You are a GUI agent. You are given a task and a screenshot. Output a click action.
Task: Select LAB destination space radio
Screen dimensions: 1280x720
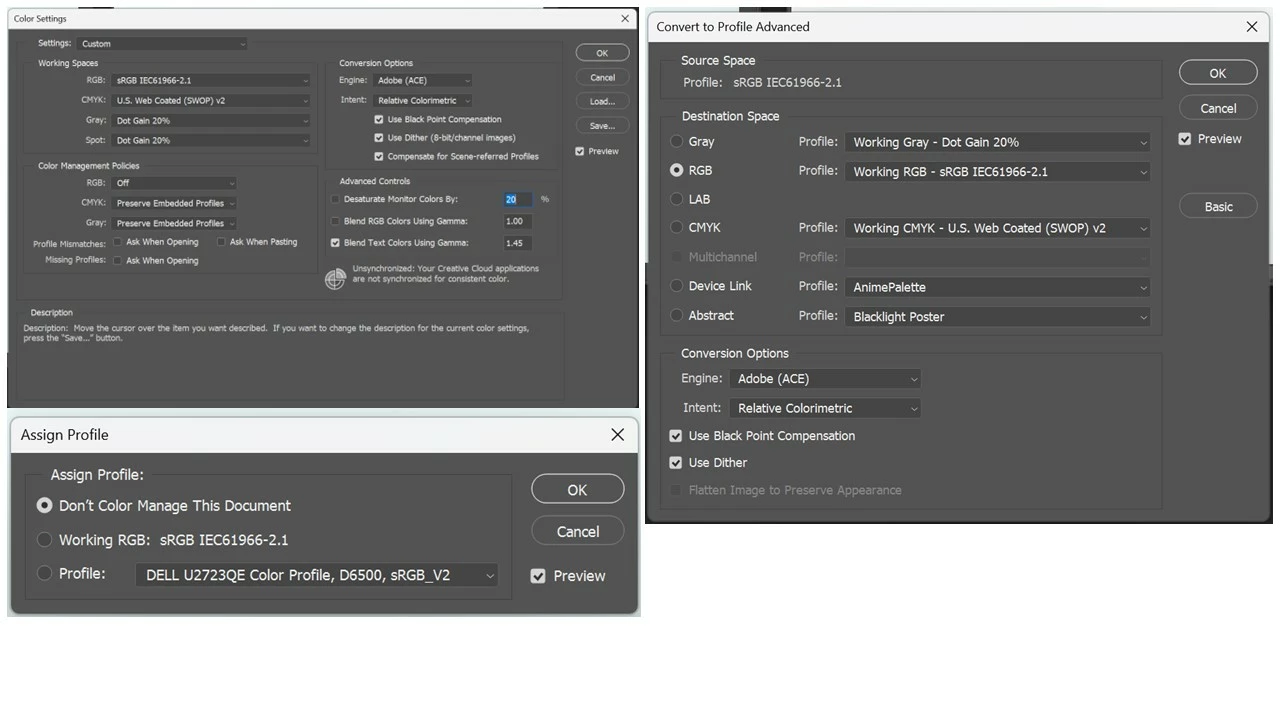677,200
